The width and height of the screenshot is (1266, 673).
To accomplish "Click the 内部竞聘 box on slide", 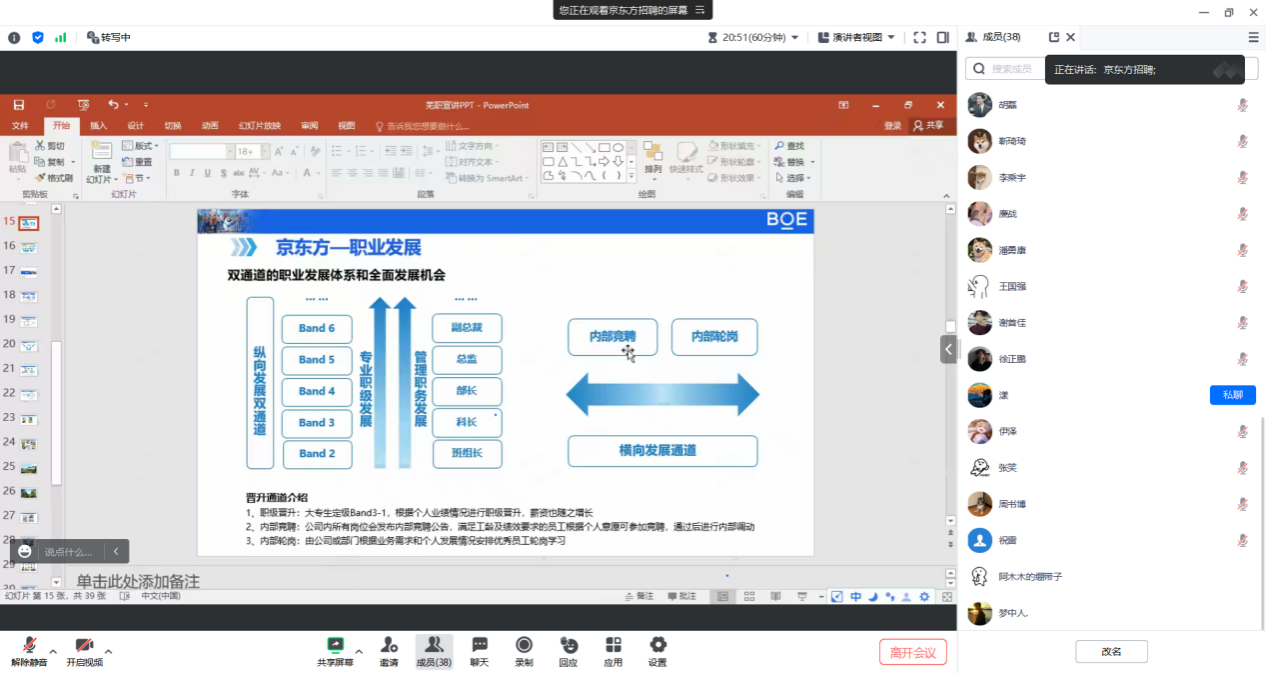I will [612, 337].
